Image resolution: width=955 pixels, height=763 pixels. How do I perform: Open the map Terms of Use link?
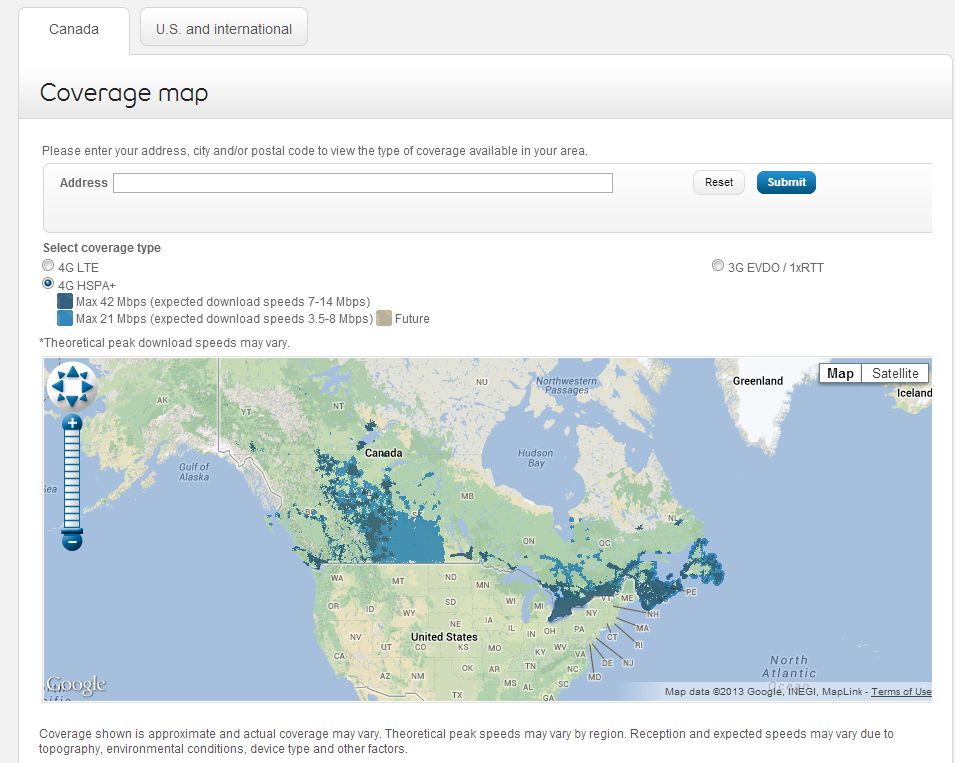(x=901, y=692)
